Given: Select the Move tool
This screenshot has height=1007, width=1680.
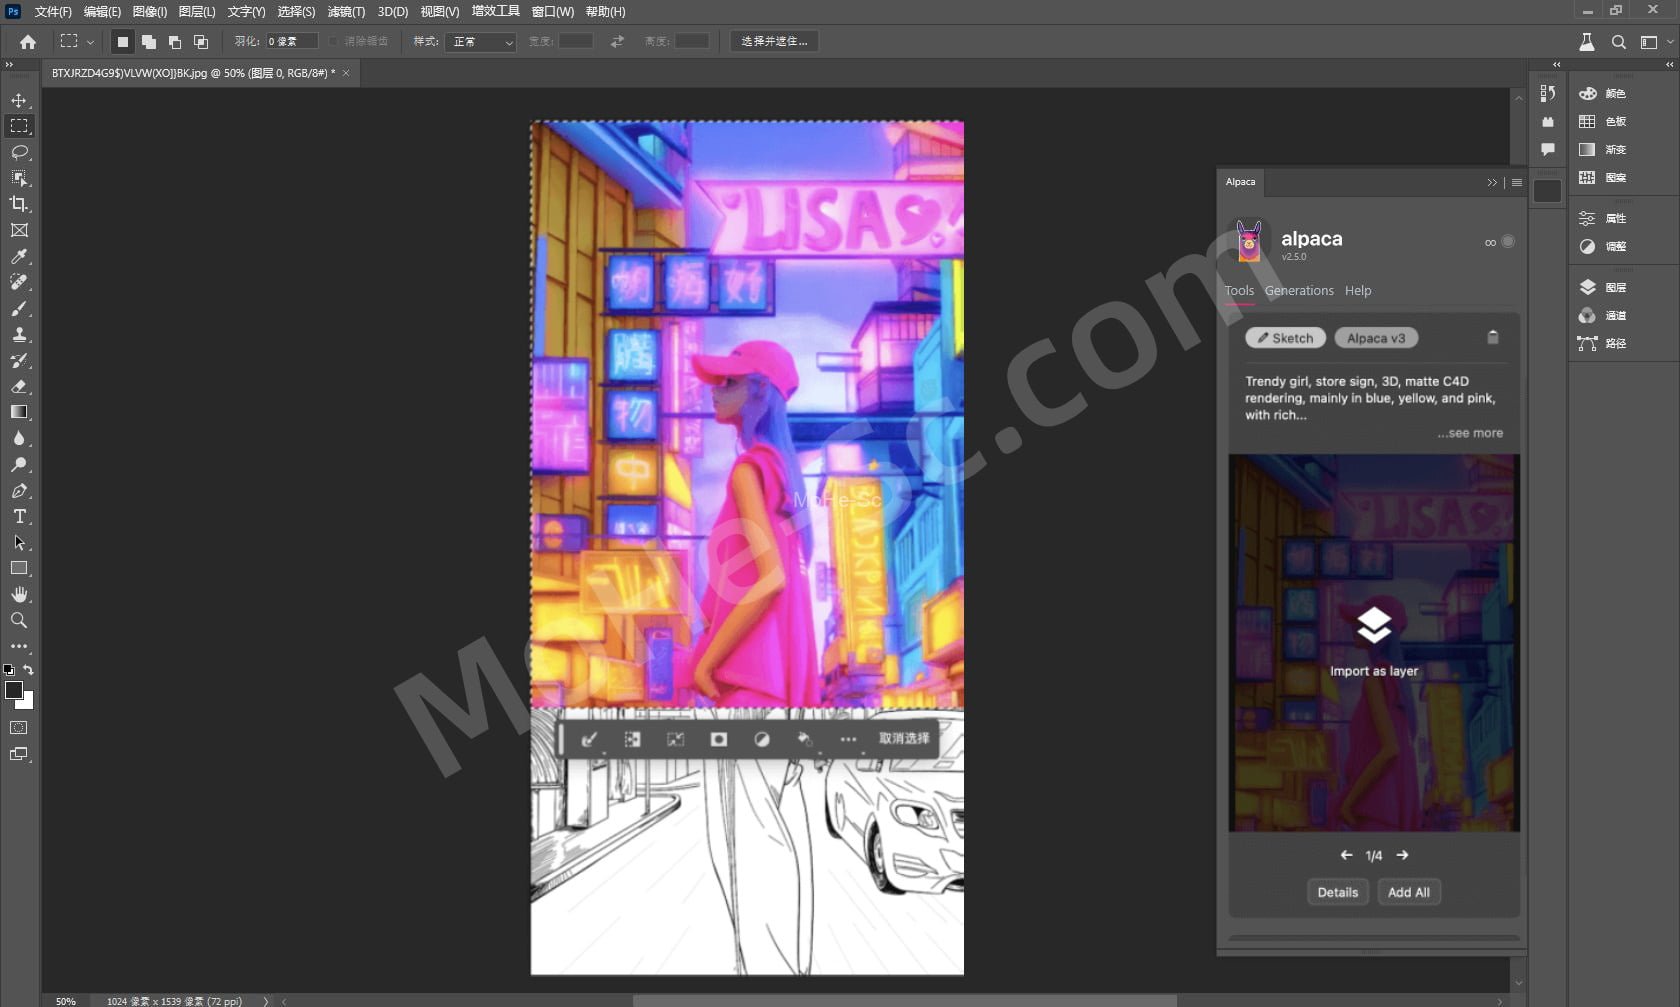Looking at the screenshot, I should tap(19, 100).
